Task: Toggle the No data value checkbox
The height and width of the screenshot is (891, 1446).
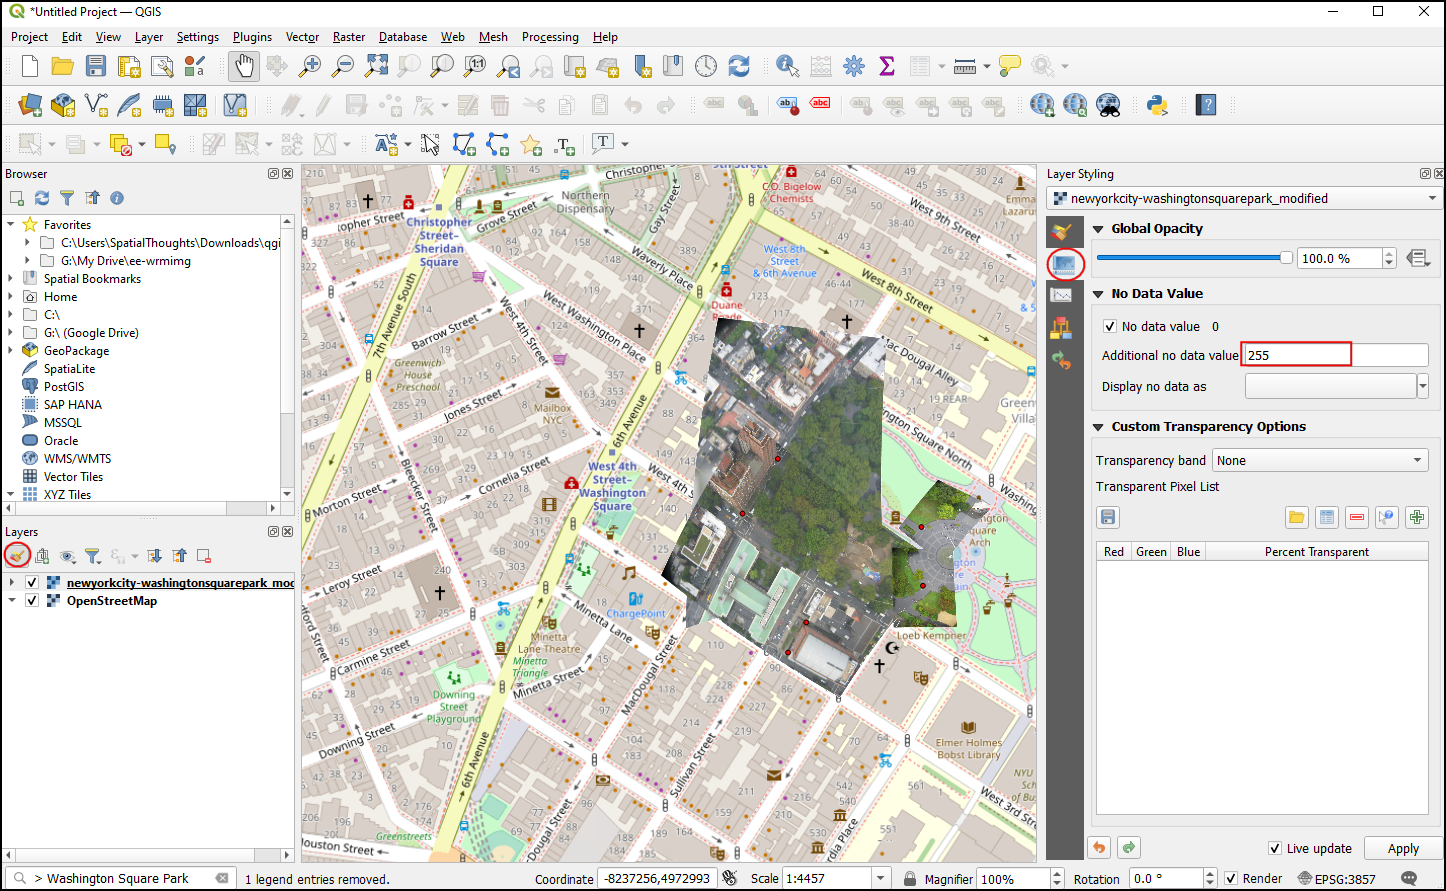Action: coord(1109,326)
